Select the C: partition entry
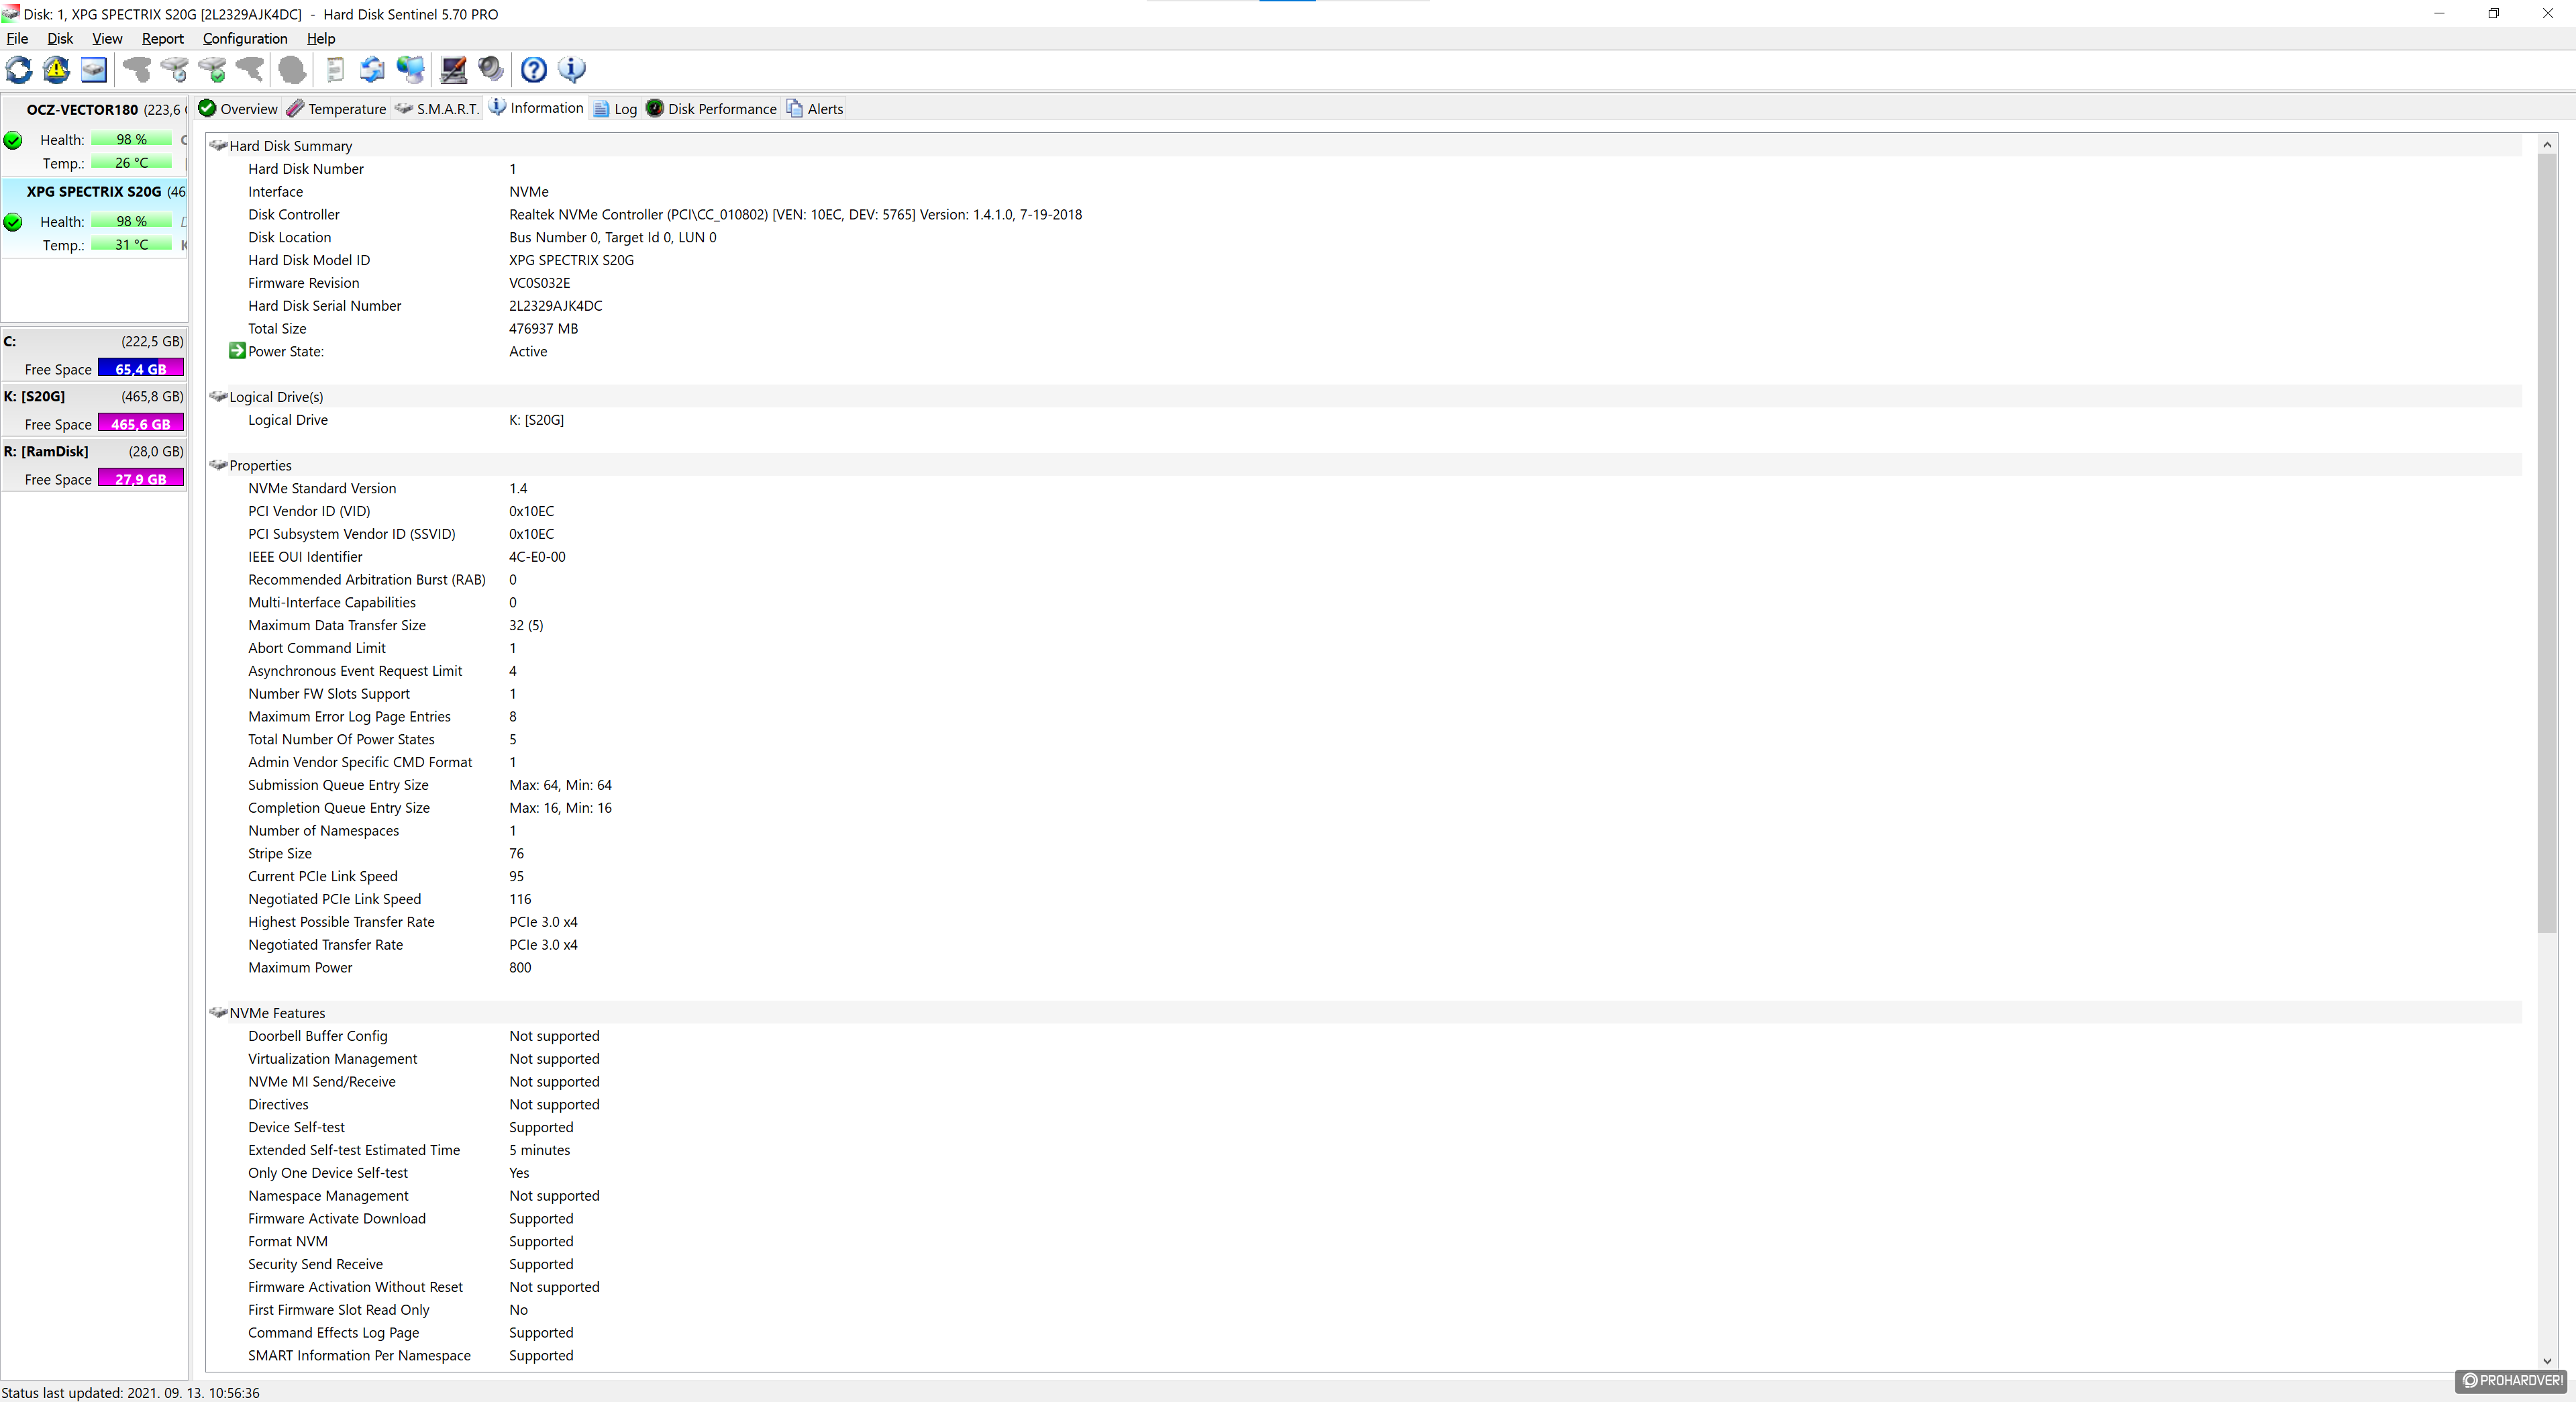The width and height of the screenshot is (2576, 1402). [94, 355]
